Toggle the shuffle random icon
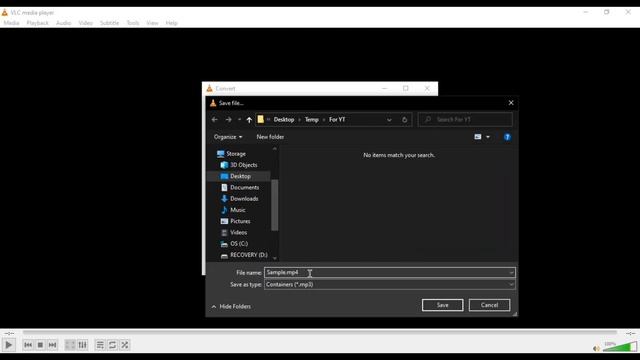 [124, 345]
